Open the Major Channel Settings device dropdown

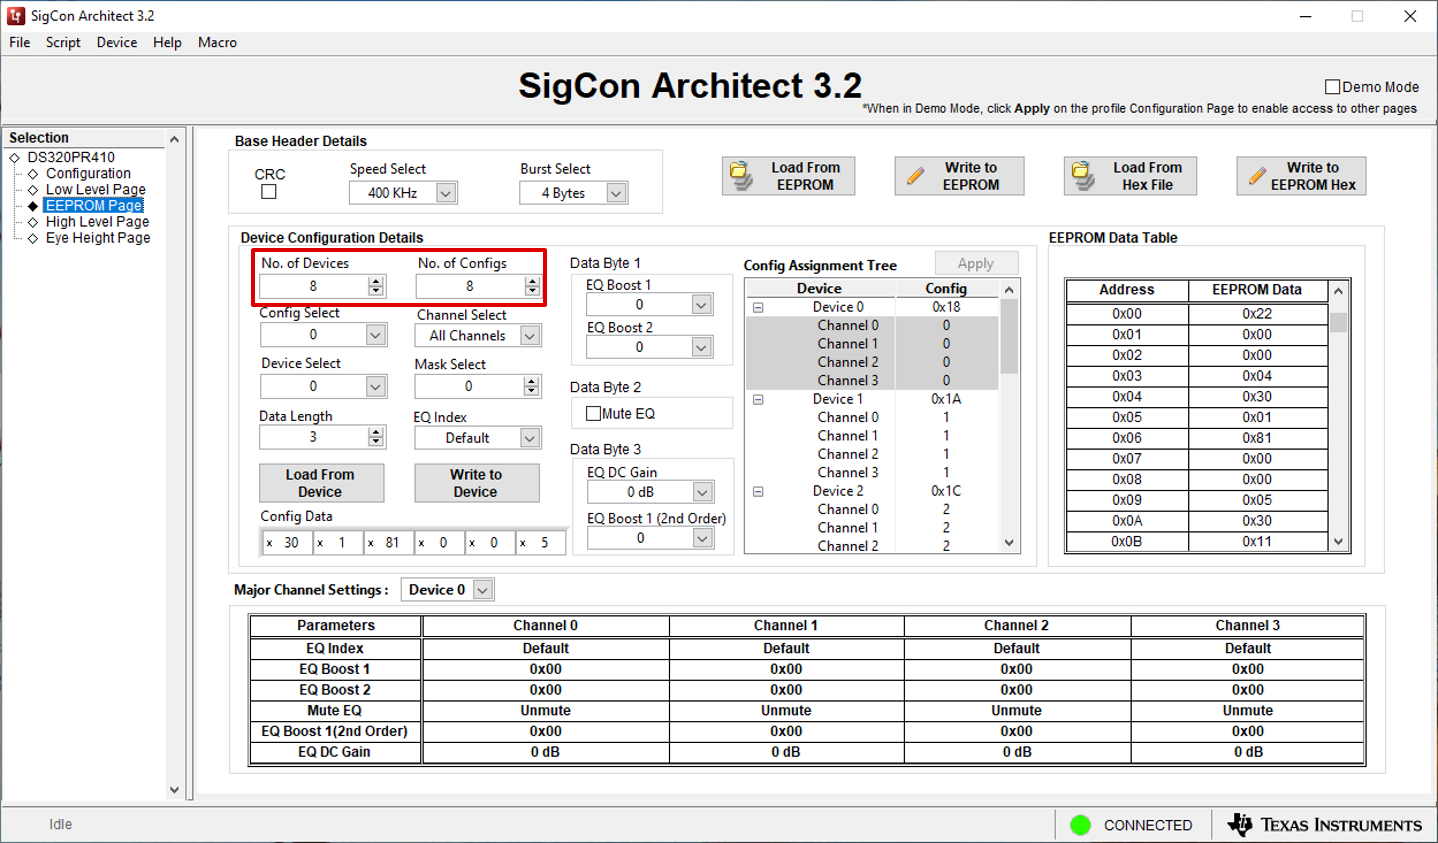(482, 590)
